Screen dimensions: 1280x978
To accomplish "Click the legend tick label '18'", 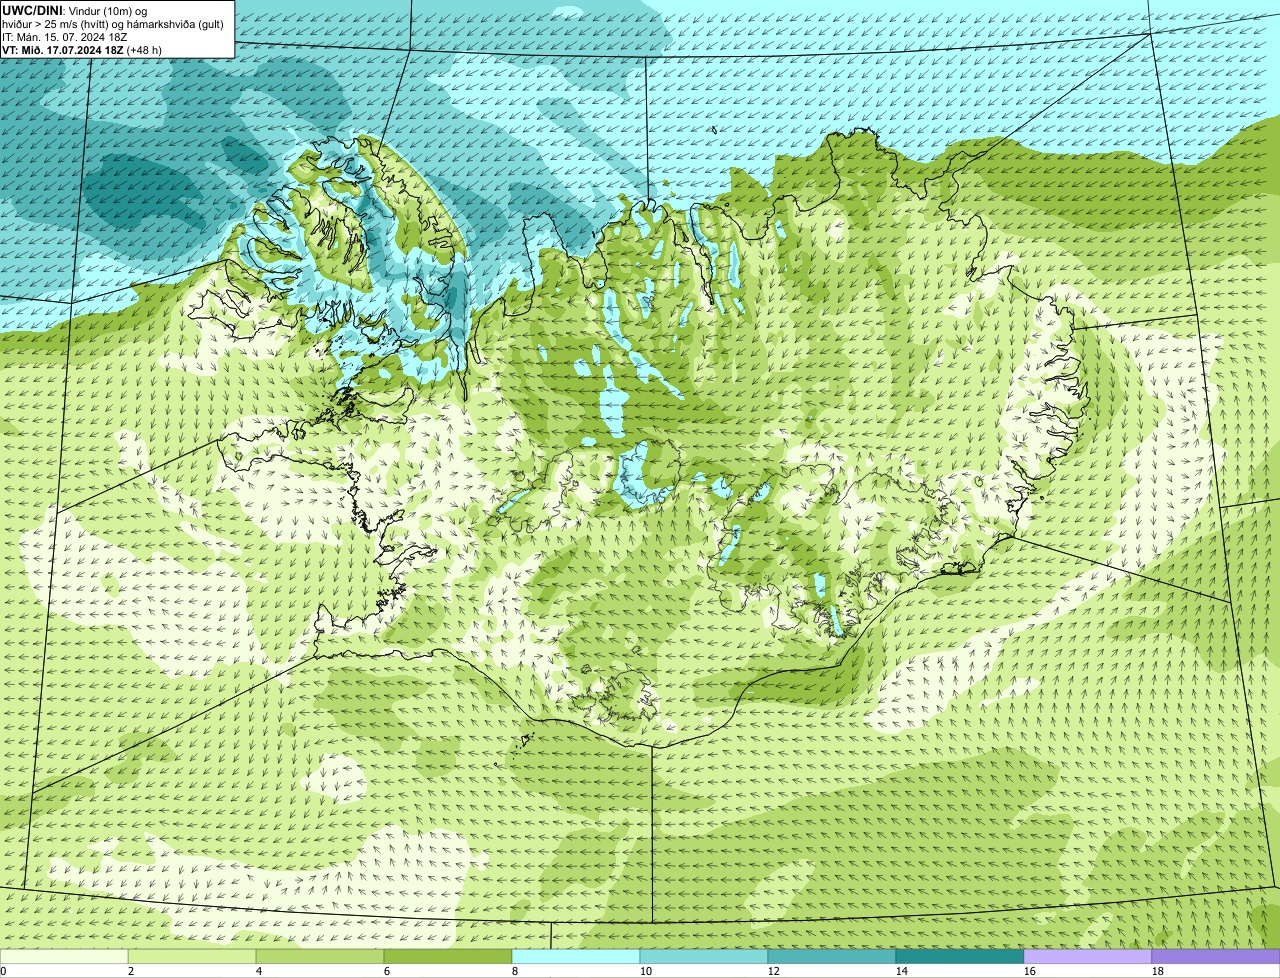I will click(1158, 971).
